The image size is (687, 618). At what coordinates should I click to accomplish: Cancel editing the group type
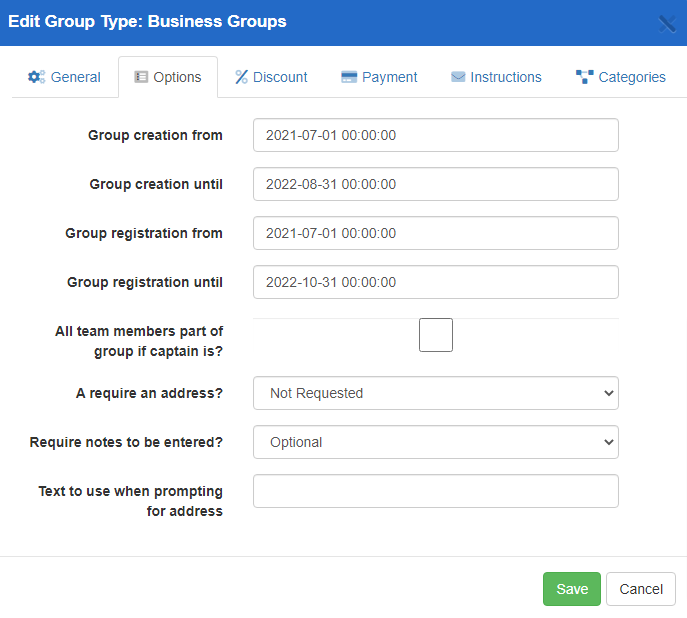[x=640, y=589]
